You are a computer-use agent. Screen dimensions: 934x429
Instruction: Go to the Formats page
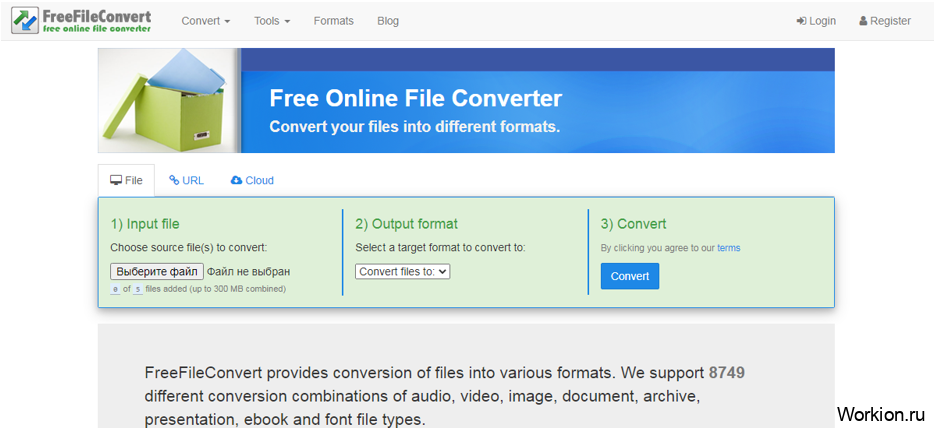coord(333,21)
